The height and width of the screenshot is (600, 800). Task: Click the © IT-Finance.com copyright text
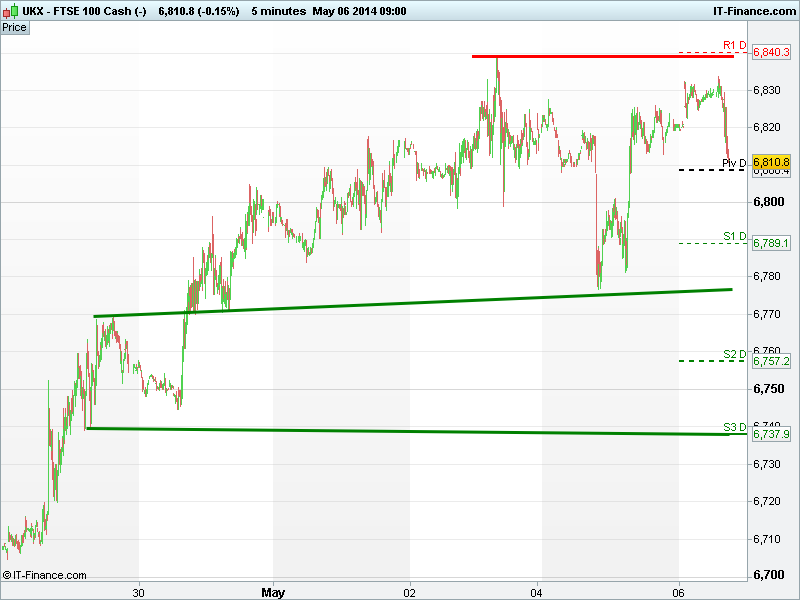[46, 575]
